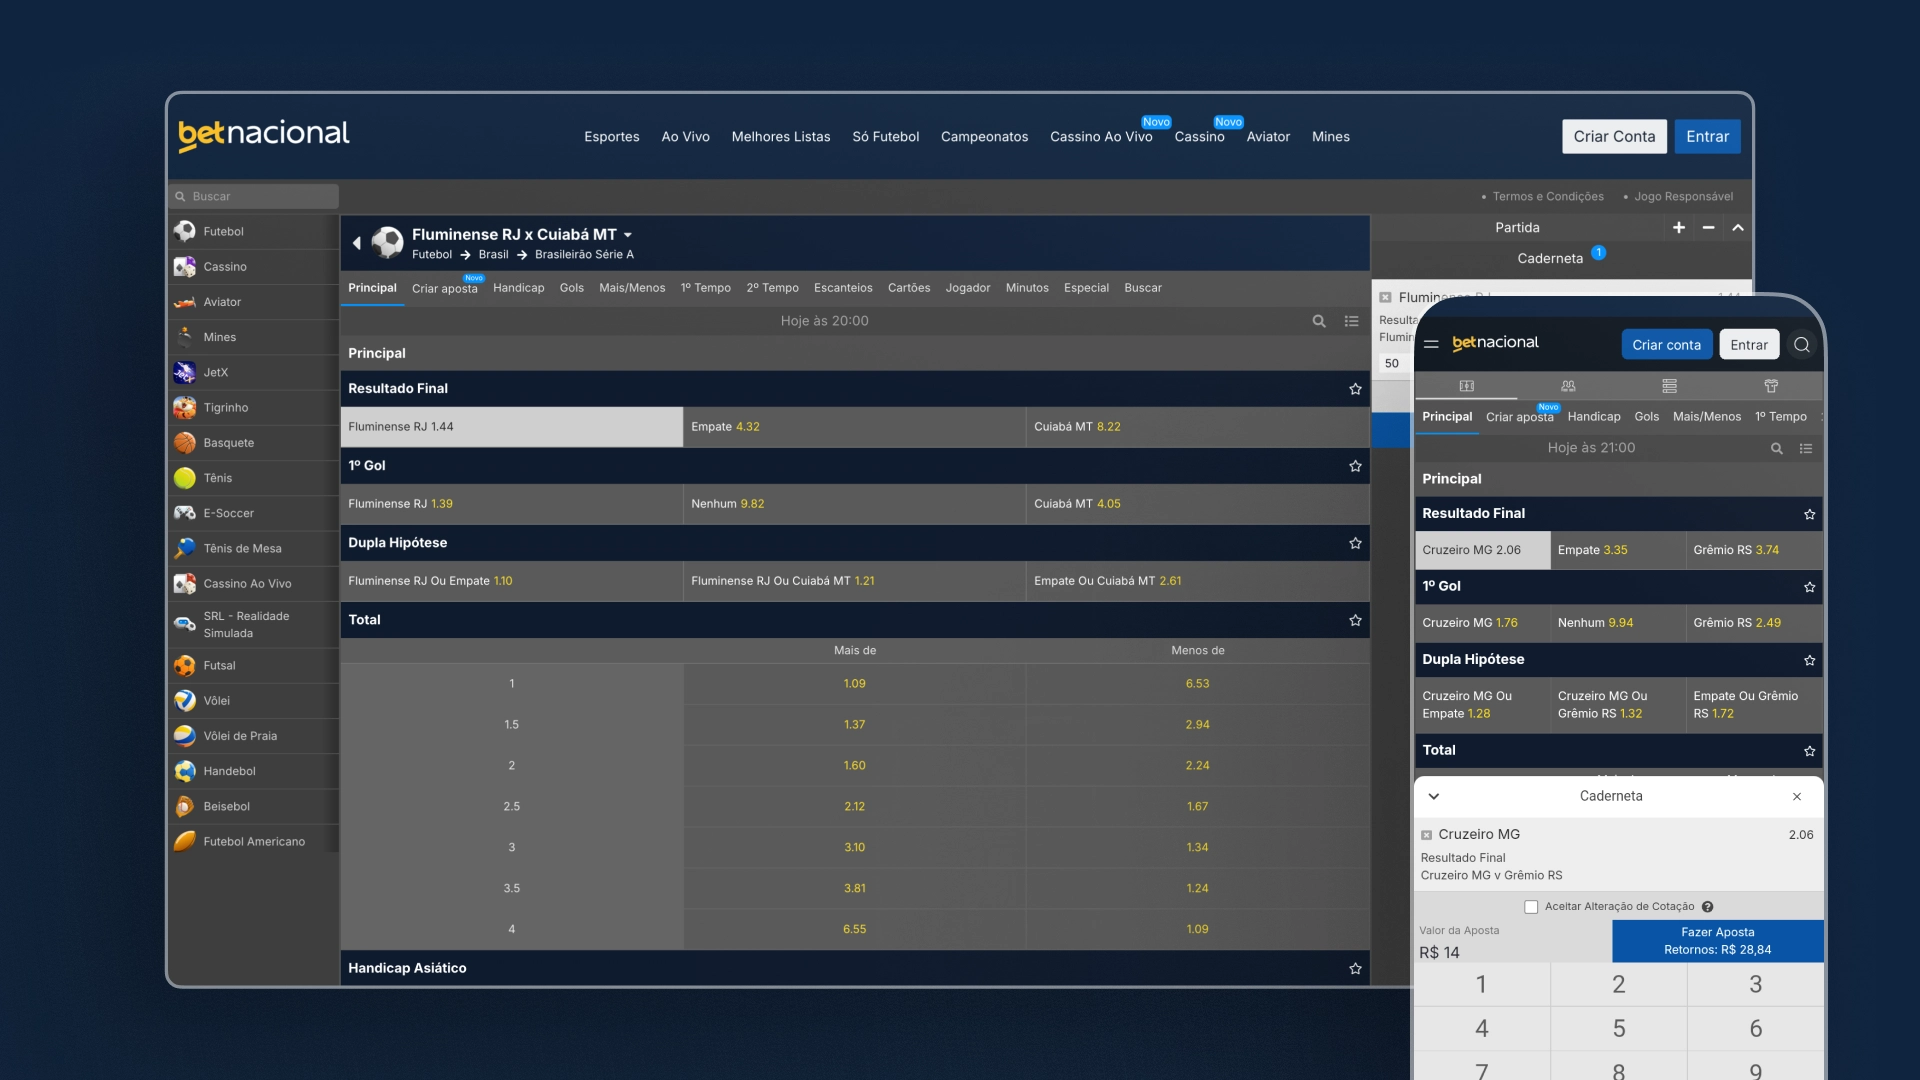This screenshot has height=1080, width=1920.
Task: Click search magnifier beside Hoje às 20:00
Action: pos(1319,321)
